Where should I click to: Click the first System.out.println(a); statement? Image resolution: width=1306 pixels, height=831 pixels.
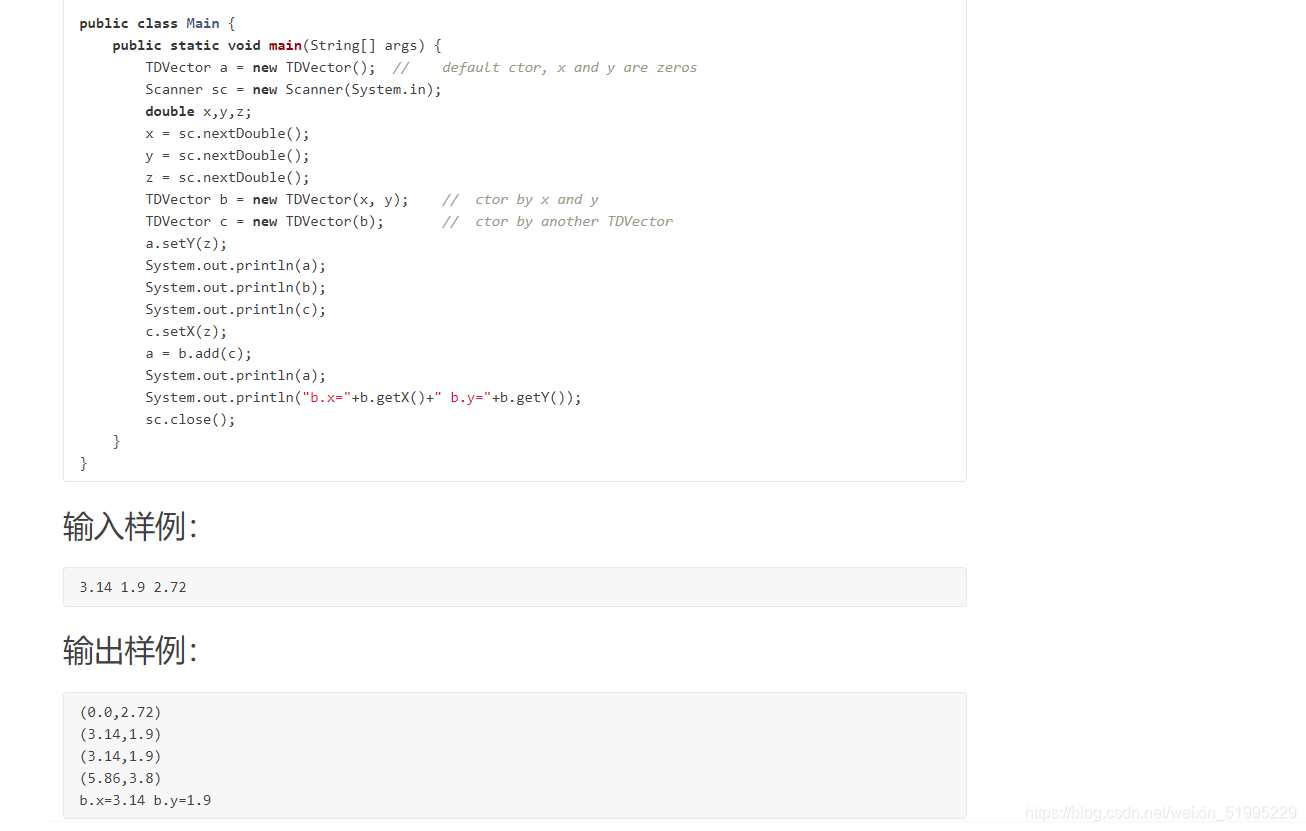(x=235, y=265)
